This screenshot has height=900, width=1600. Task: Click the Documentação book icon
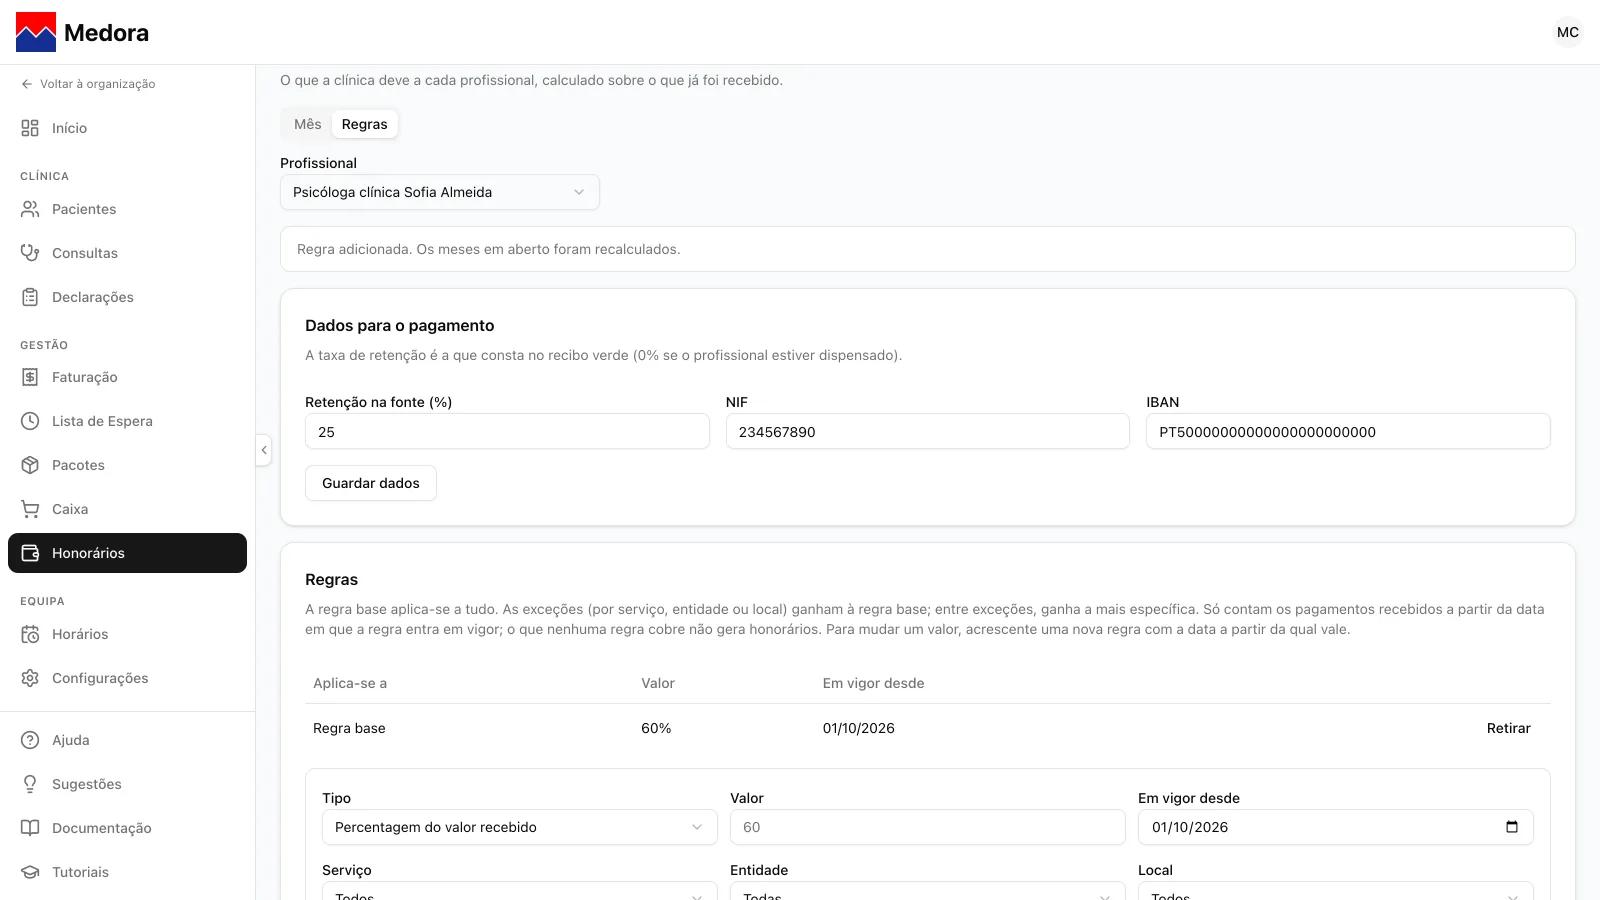[30, 828]
